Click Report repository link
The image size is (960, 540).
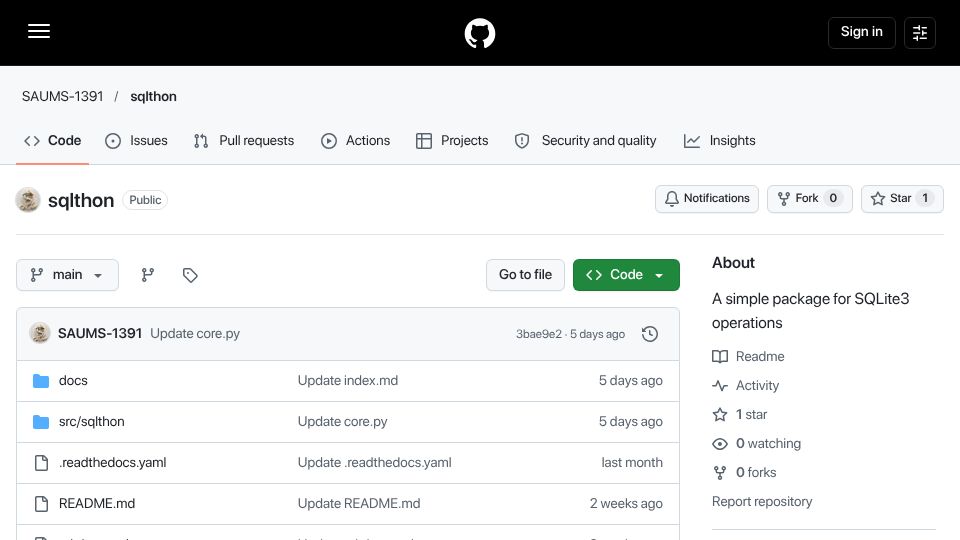[762, 502]
